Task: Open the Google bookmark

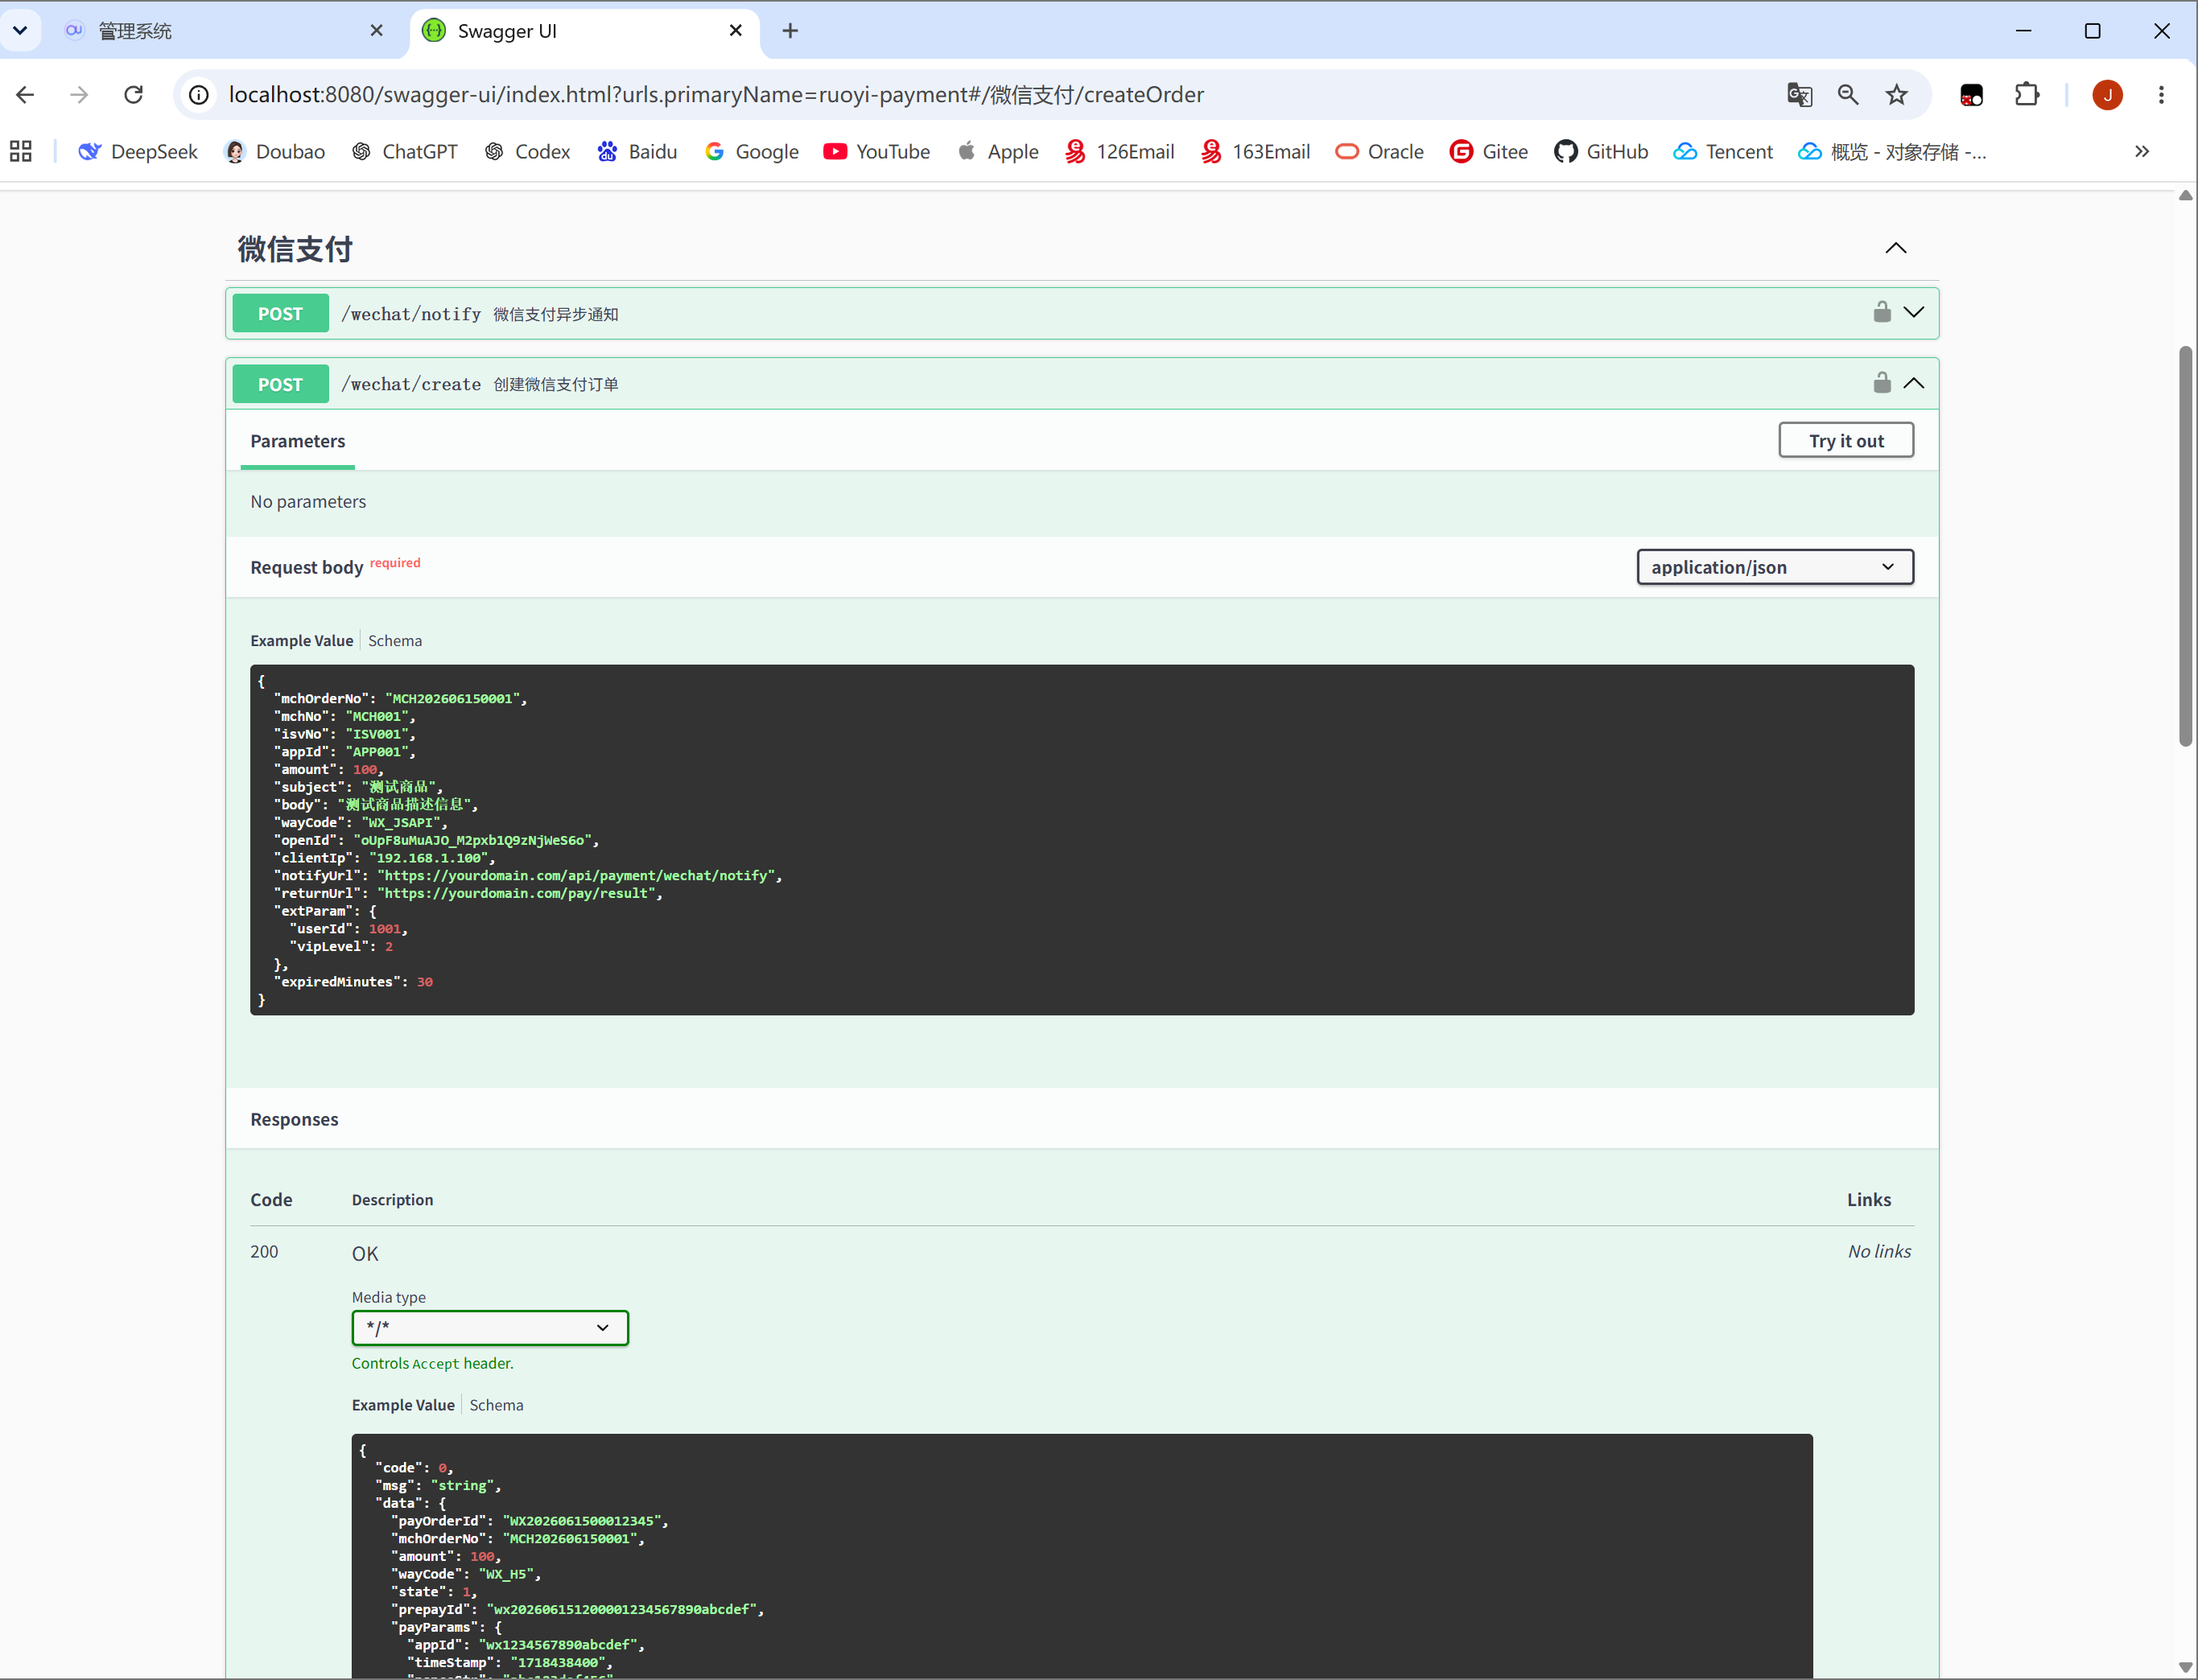Action: click(752, 152)
